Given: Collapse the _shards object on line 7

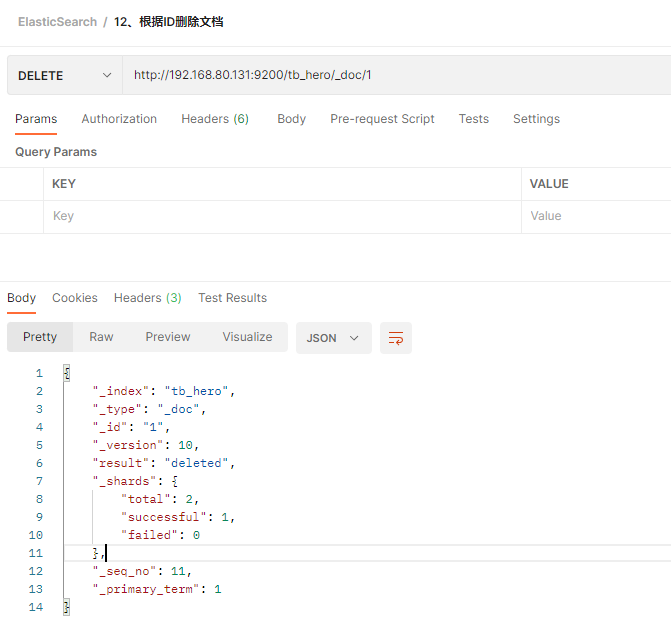Looking at the screenshot, I should (175, 481).
